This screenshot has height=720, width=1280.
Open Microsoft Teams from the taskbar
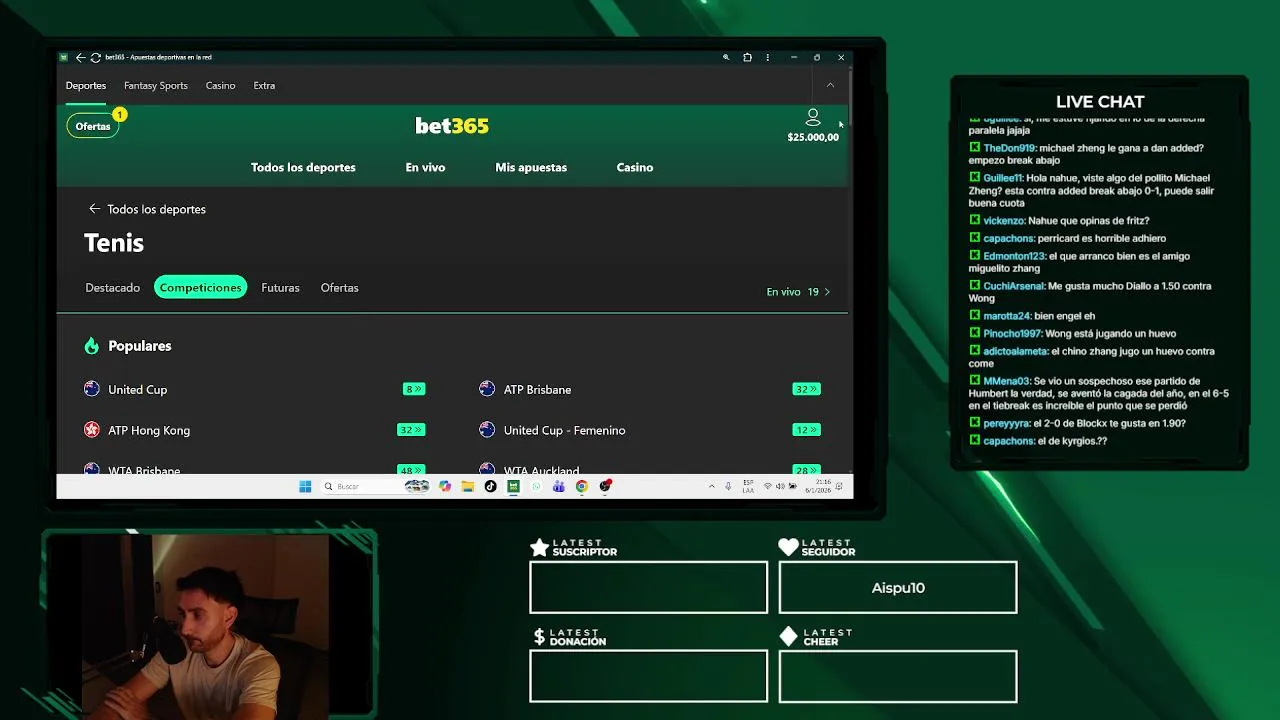tap(559, 486)
